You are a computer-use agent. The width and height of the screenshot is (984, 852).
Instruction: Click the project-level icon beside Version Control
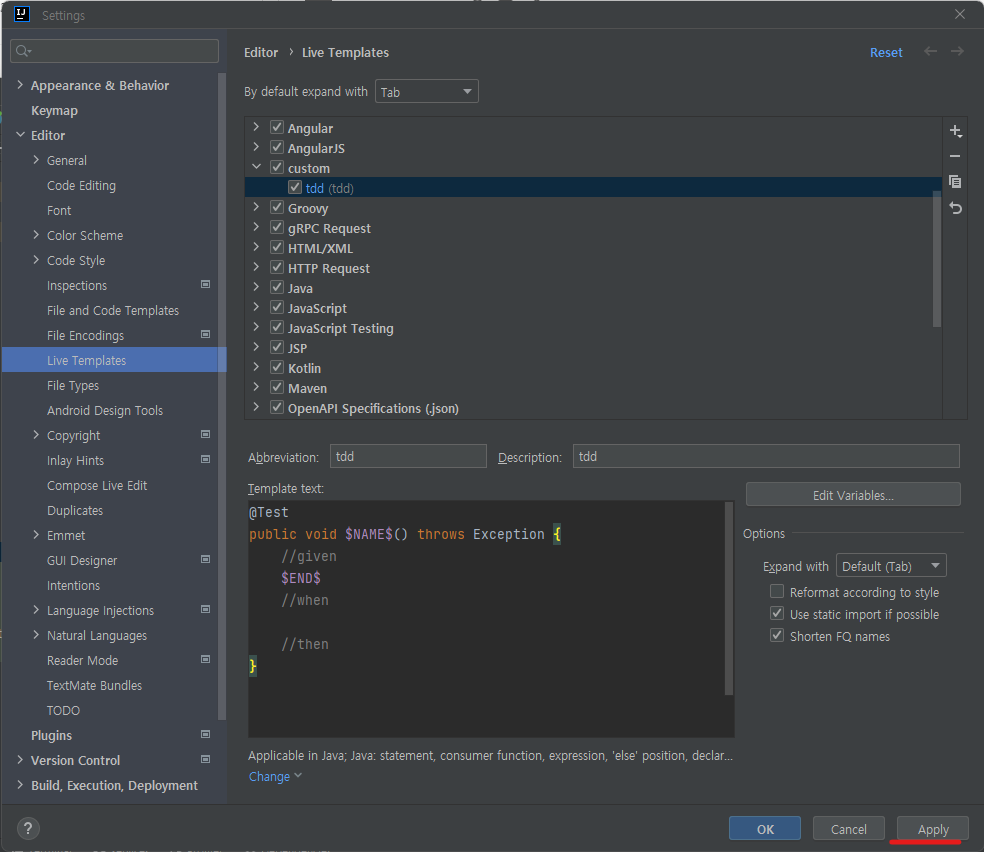click(x=205, y=759)
